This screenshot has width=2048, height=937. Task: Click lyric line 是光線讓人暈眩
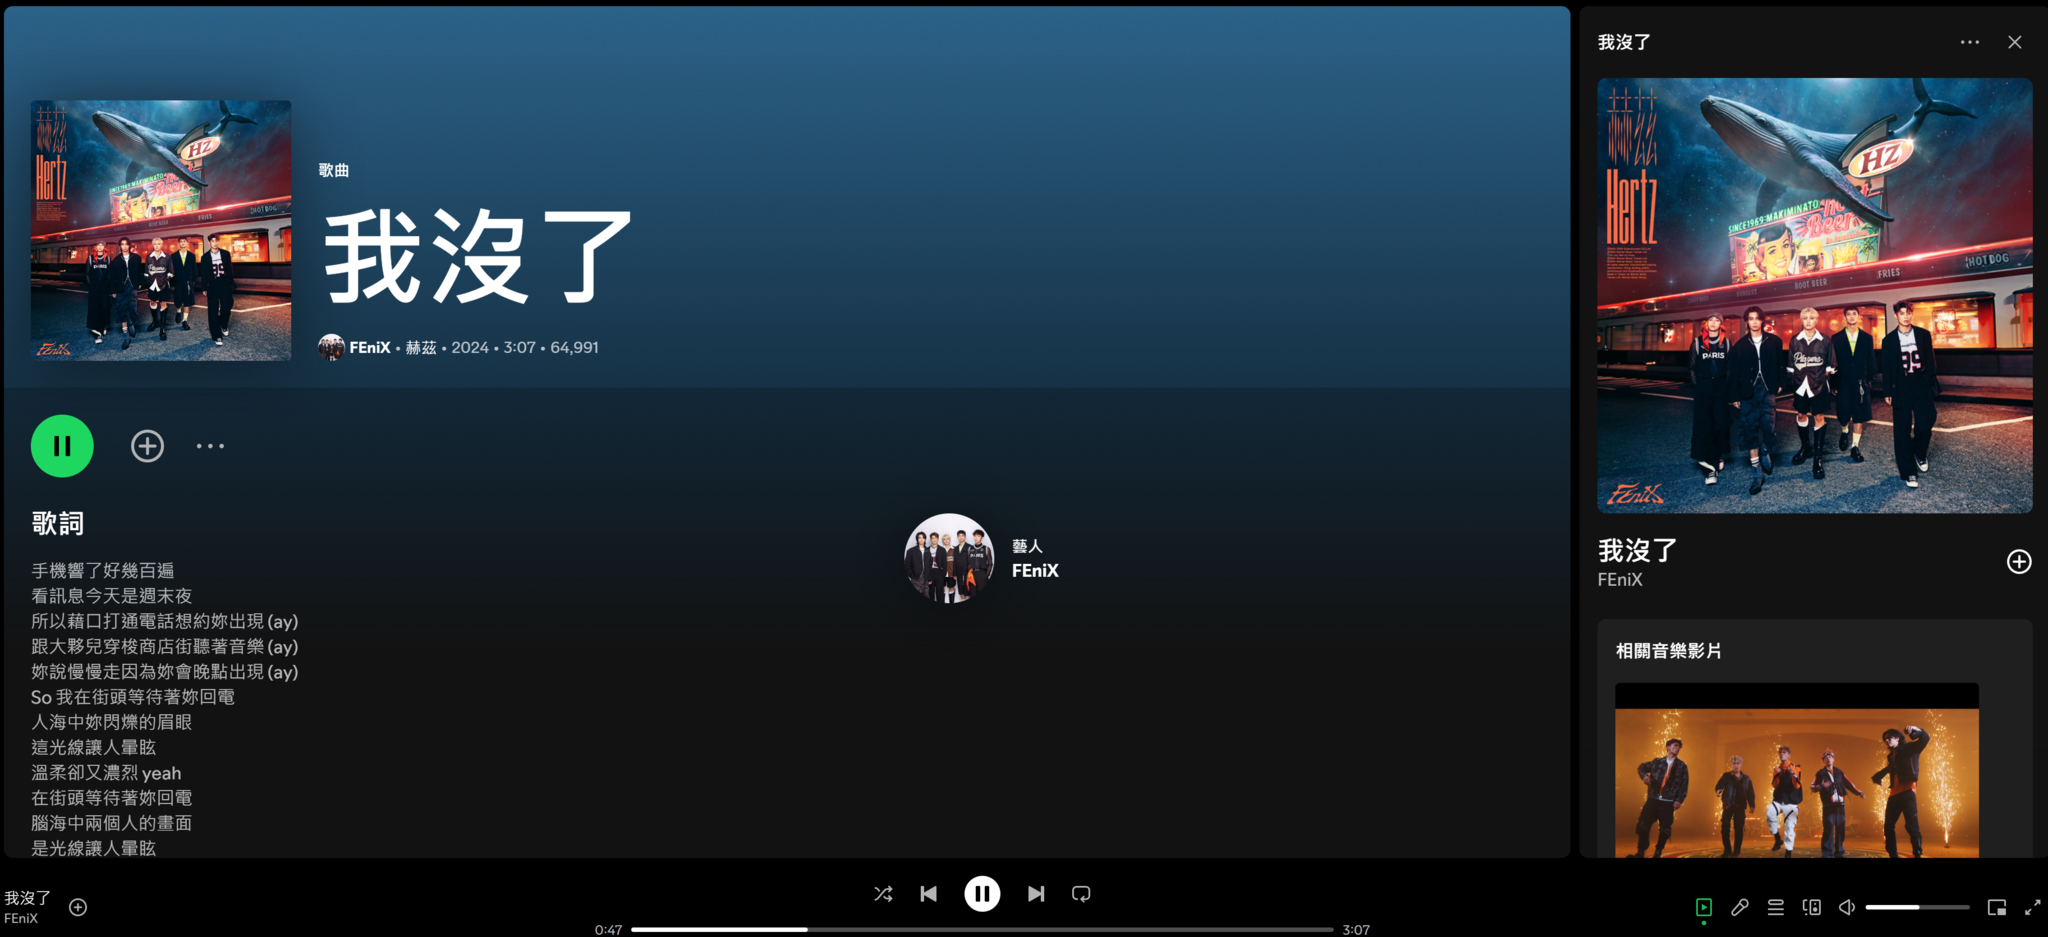click(94, 848)
